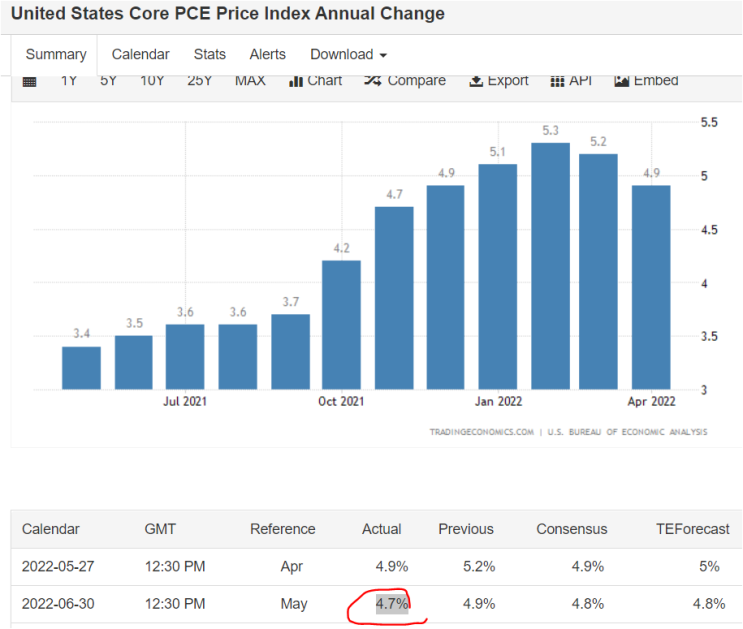Click the bar labeled 3.5

click(134, 363)
